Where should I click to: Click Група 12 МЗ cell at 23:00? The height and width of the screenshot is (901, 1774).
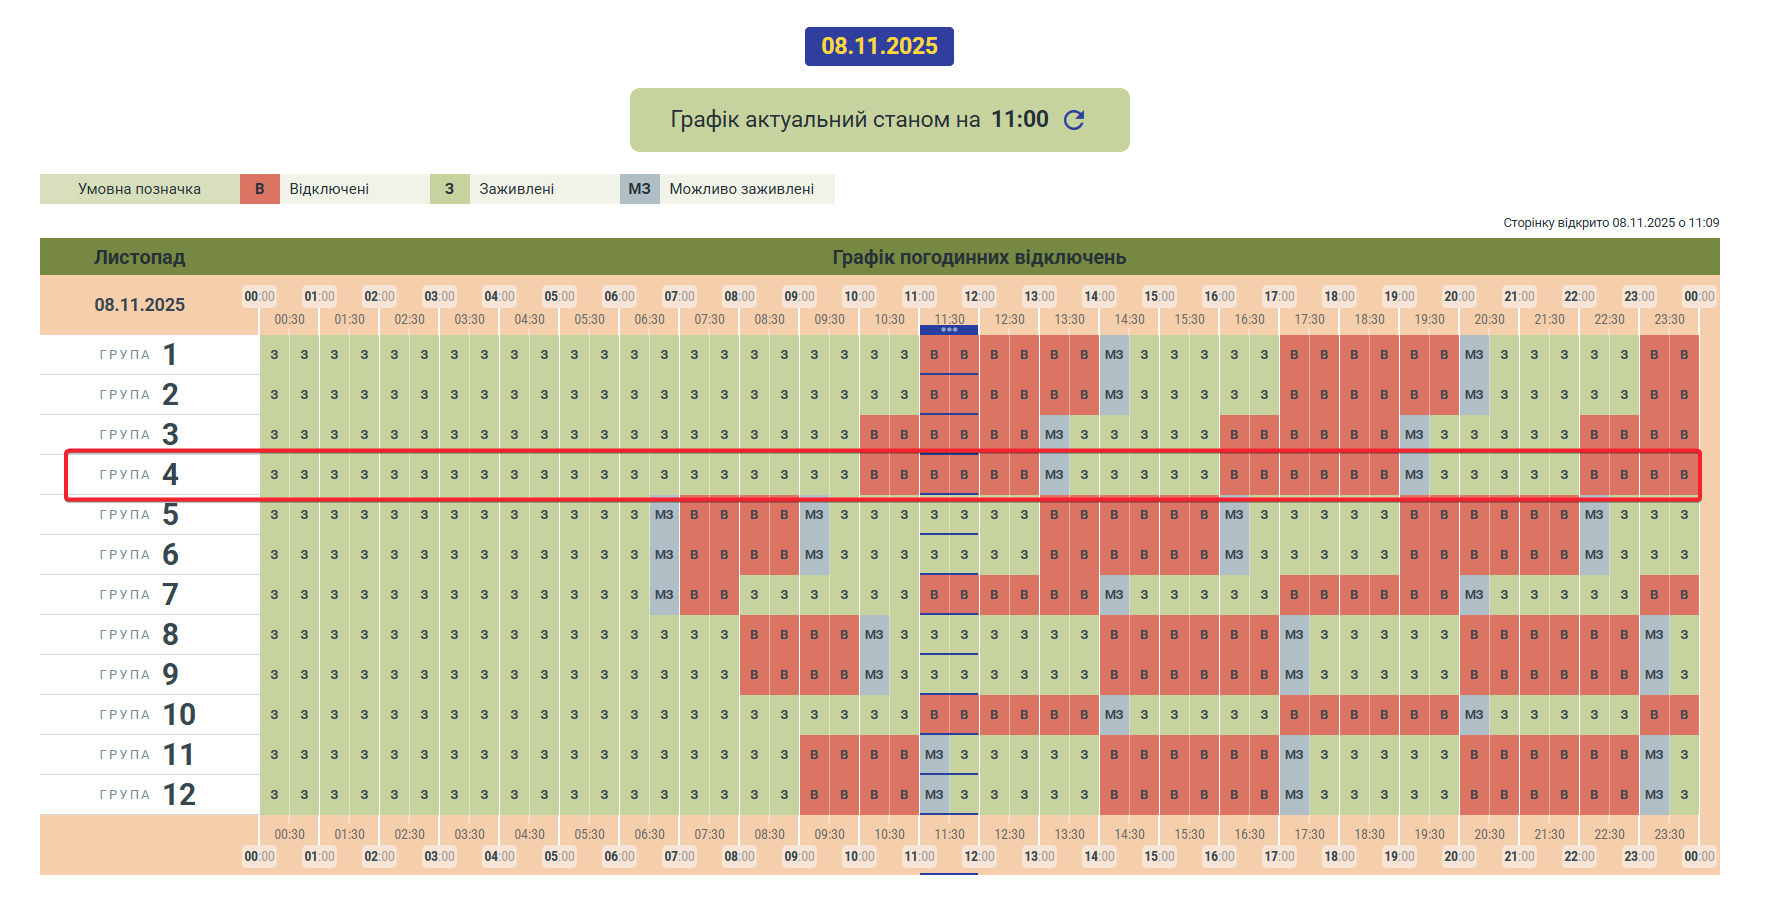pyautogui.click(x=1654, y=795)
